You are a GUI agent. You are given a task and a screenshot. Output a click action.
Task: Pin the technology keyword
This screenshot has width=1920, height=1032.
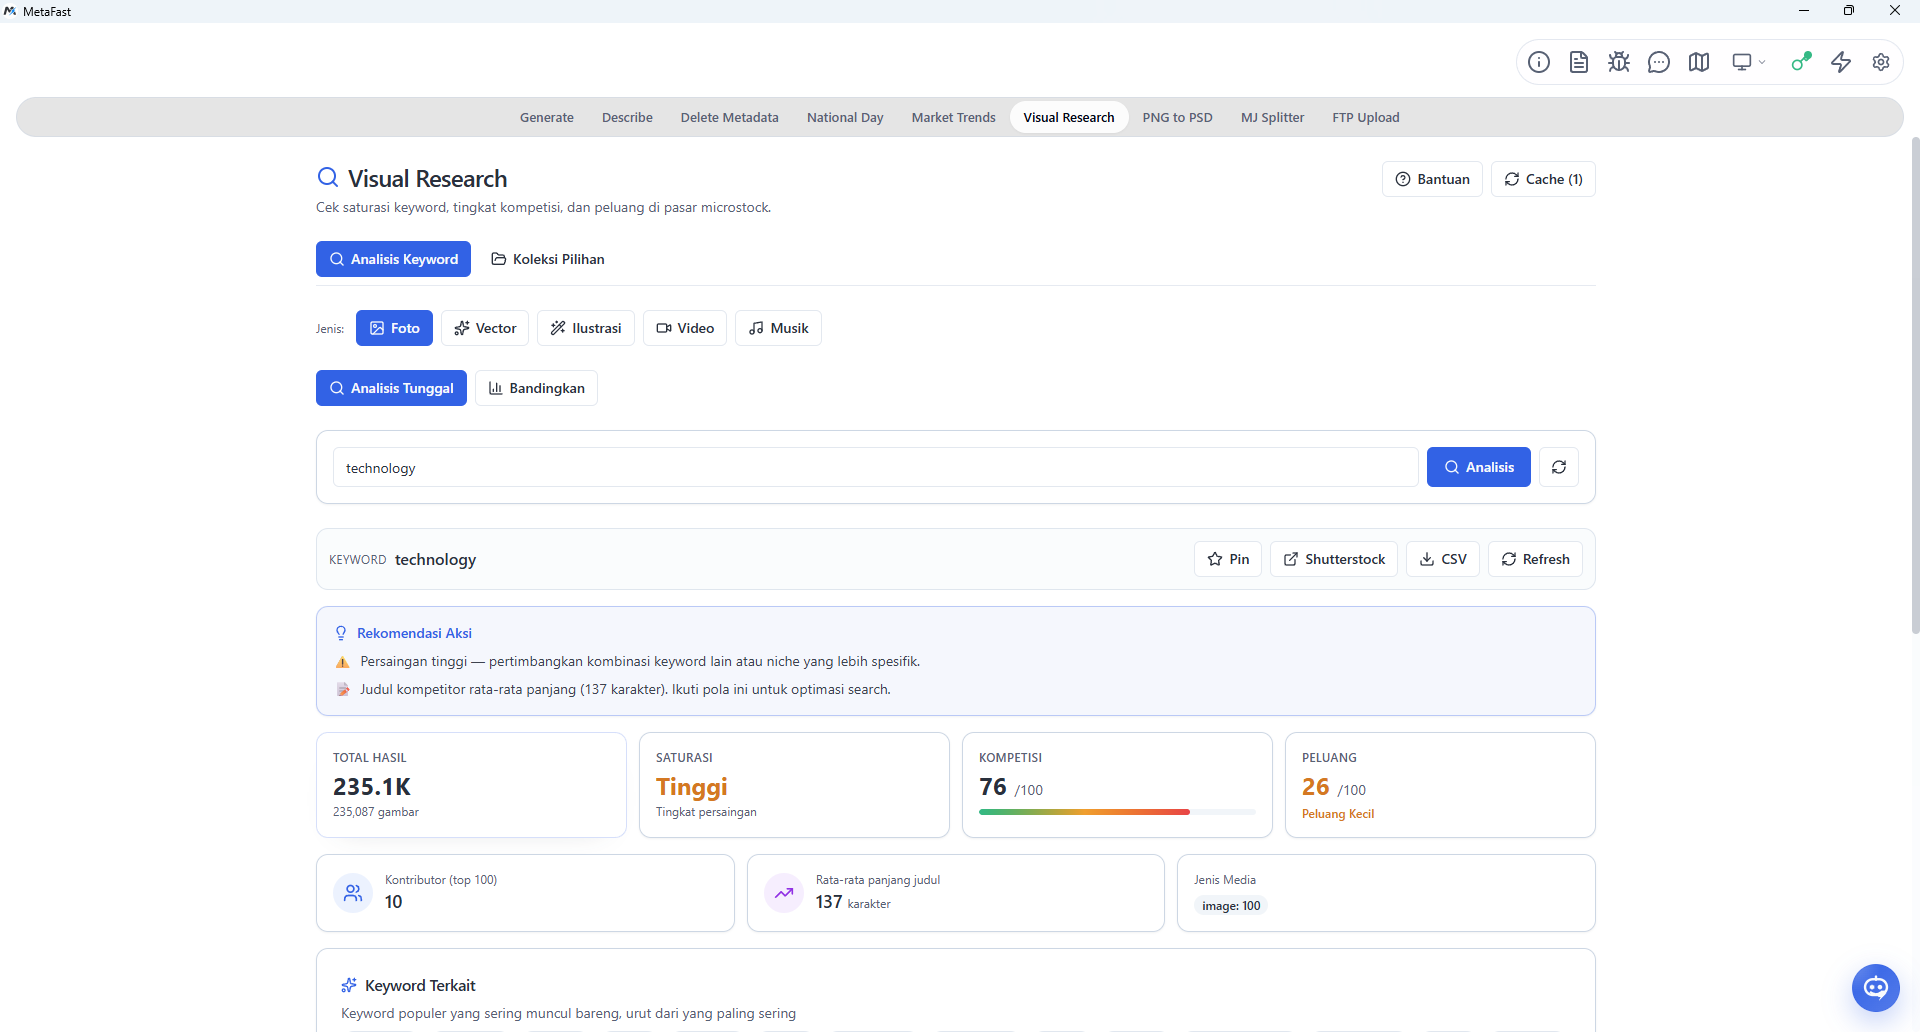point(1228,559)
